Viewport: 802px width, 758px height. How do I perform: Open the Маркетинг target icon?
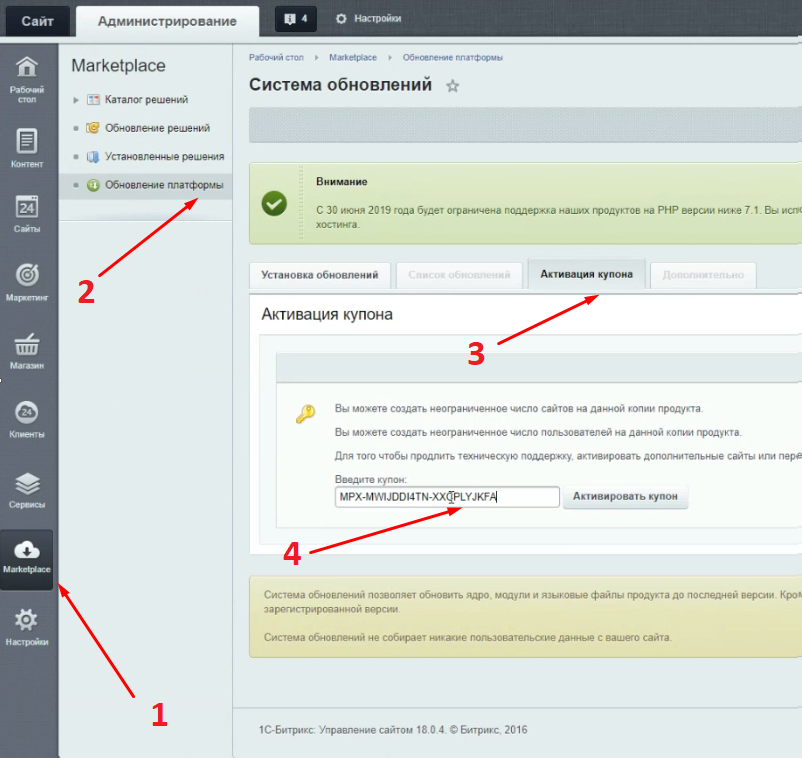pos(27,275)
